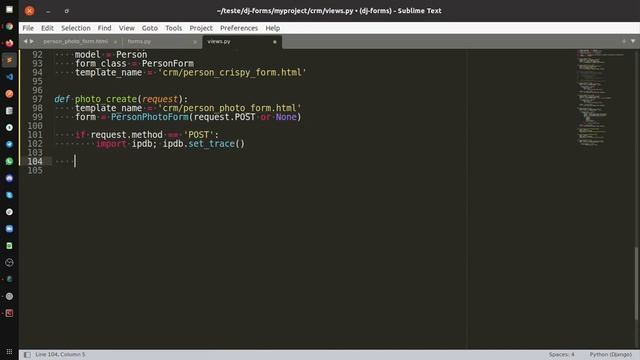Open the Selection menu
Viewport: 640px width, 360px height.
[76, 28]
